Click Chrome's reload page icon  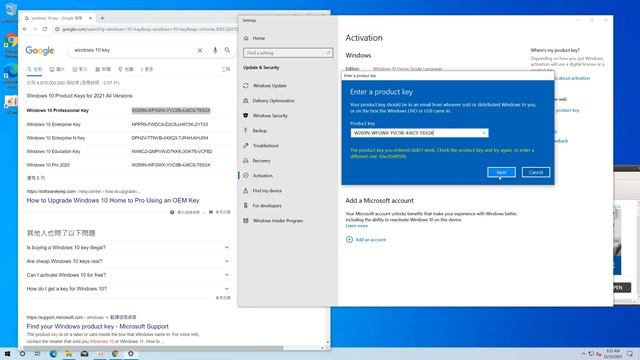45,29
